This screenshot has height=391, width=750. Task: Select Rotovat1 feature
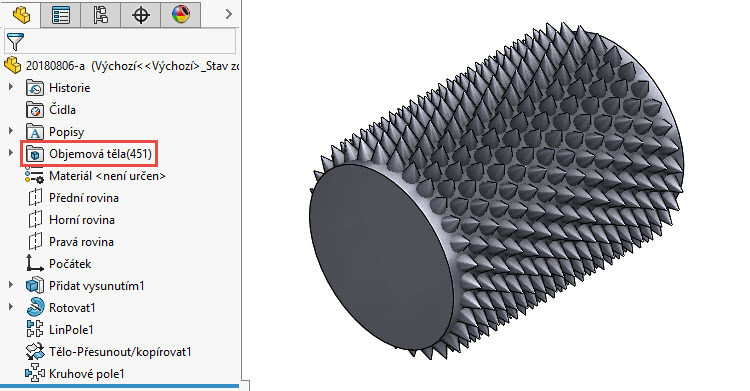[x=72, y=308]
